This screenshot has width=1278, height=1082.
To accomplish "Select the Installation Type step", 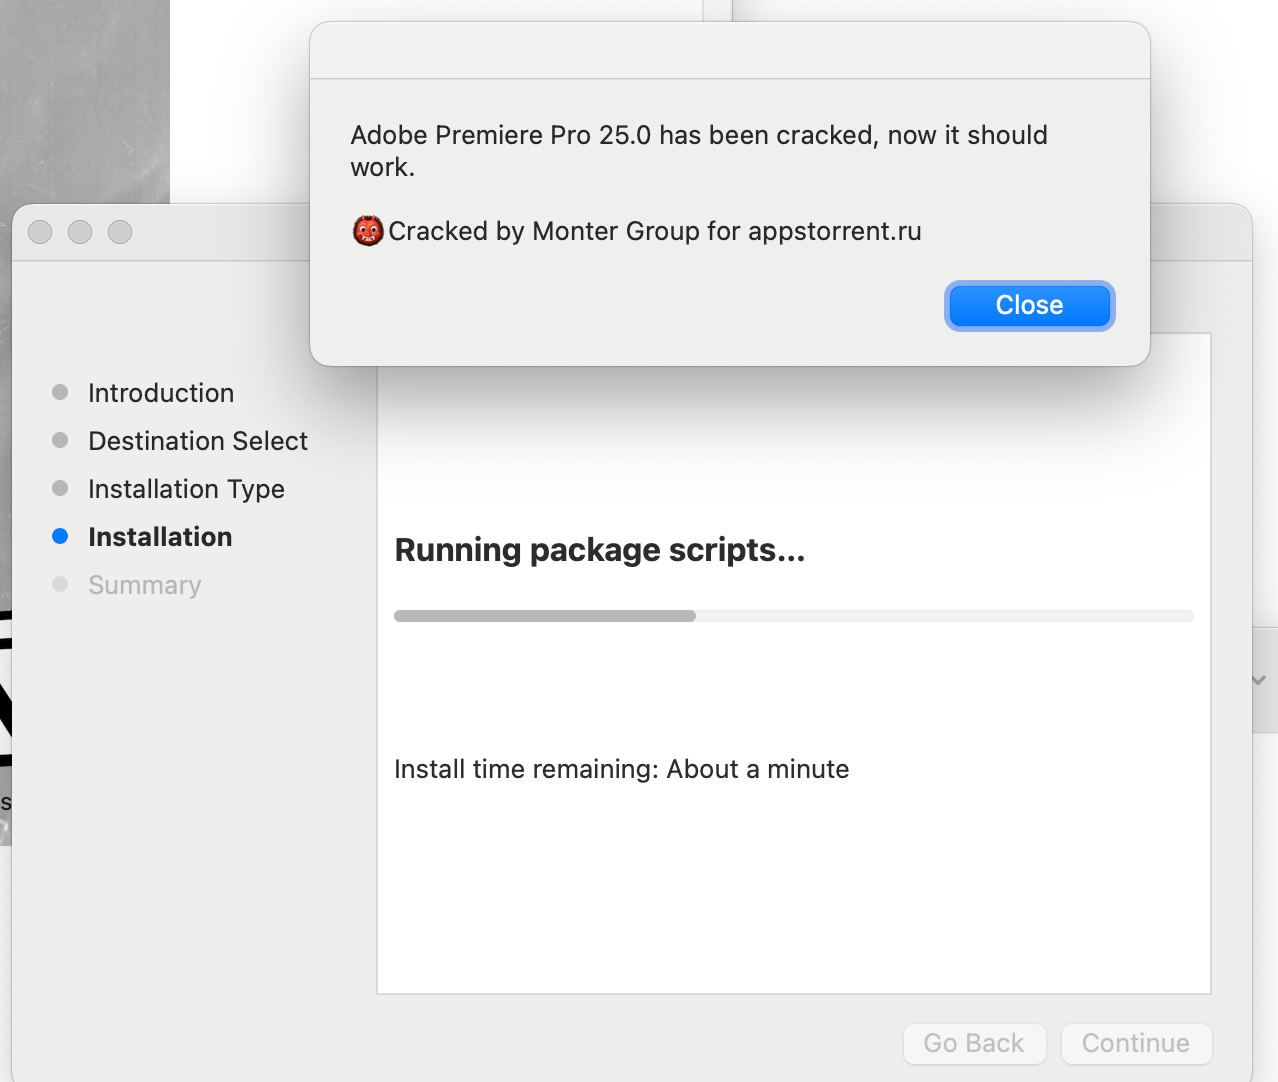I will click(x=186, y=489).
